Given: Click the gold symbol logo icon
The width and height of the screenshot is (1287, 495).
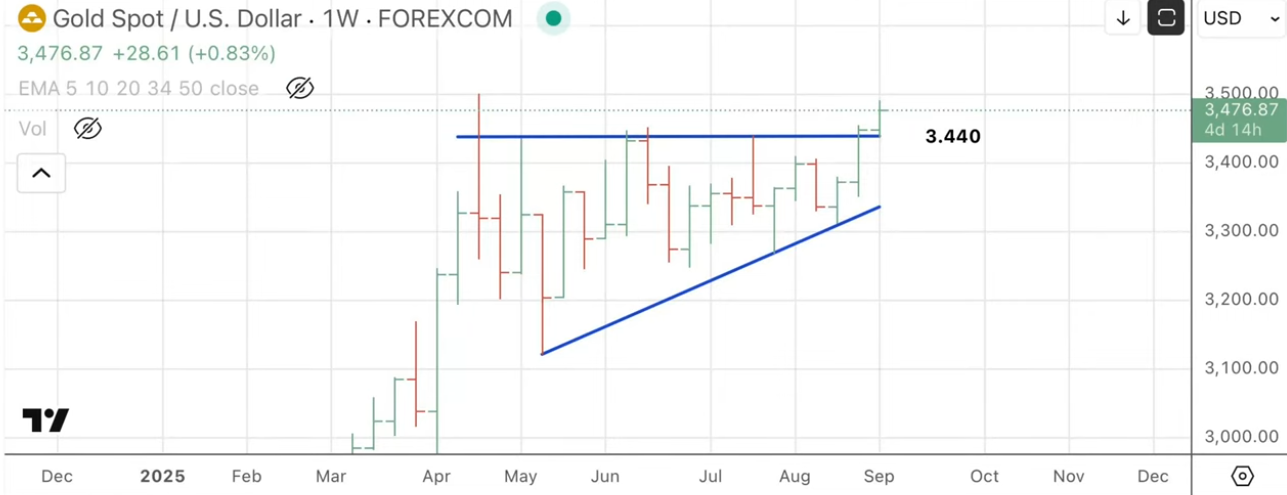Looking at the screenshot, I should (x=30, y=18).
